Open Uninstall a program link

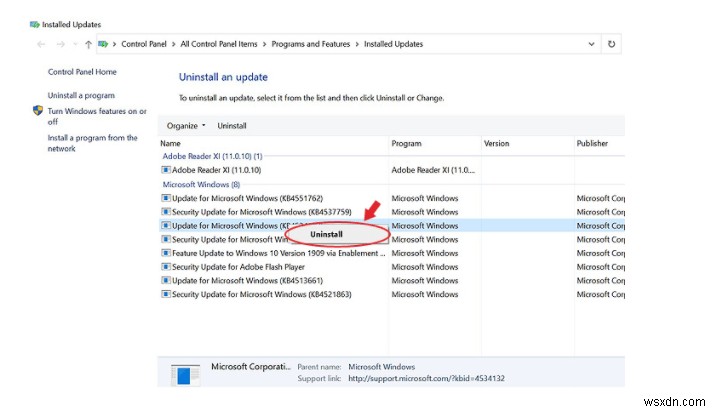pyautogui.click(x=81, y=95)
